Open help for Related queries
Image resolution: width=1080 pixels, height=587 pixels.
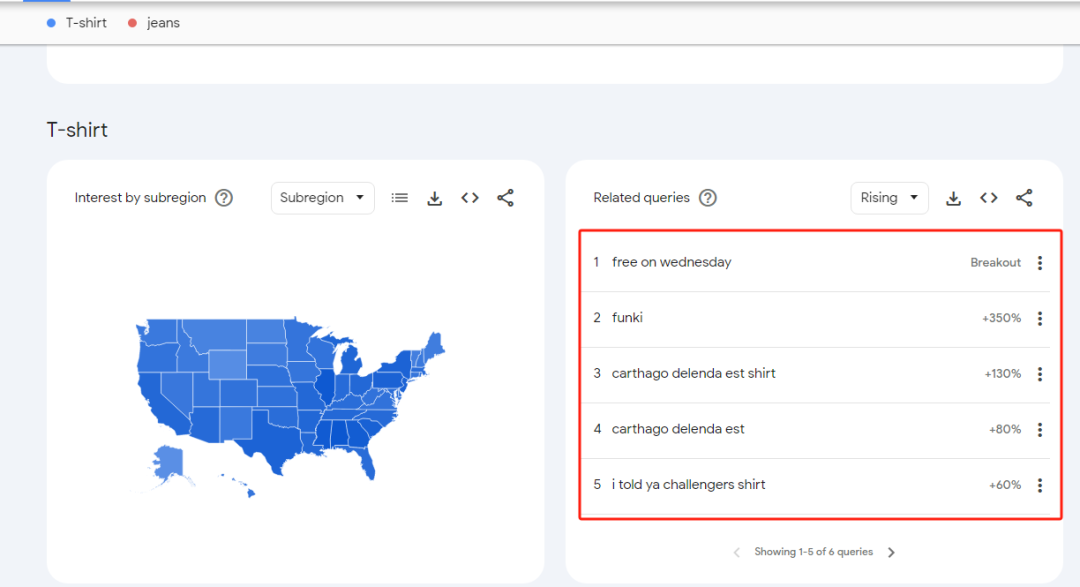pyautogui.click(x=708, y=198)
